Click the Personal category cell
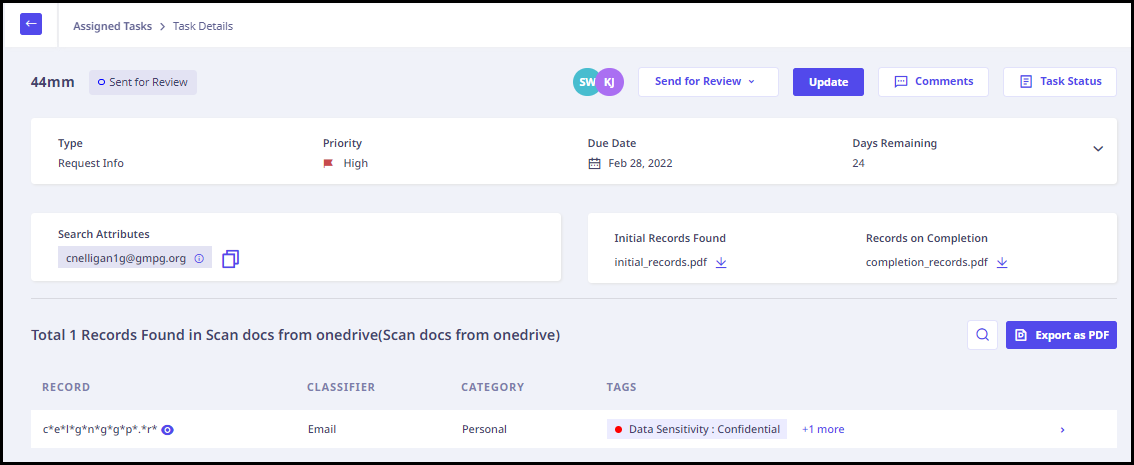1134x465 pixels. coord(485,429)
